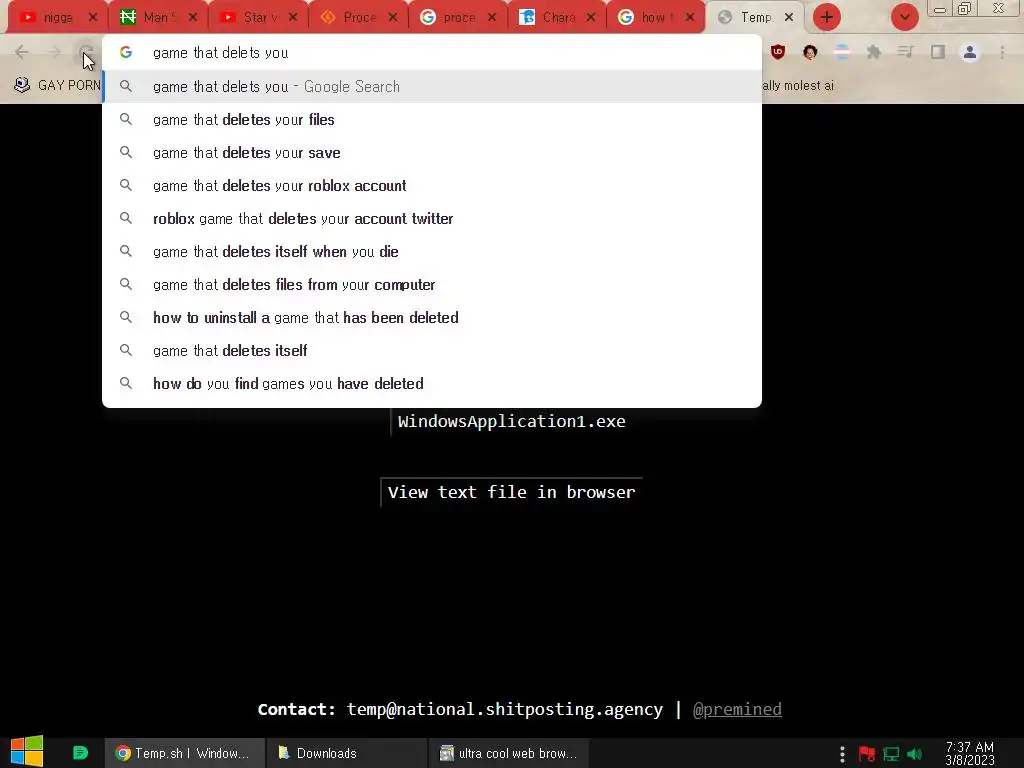Open the 'ally molest ai' bookmark
This screenshot has width=1024, height=768.
click(x=797, y=85)
